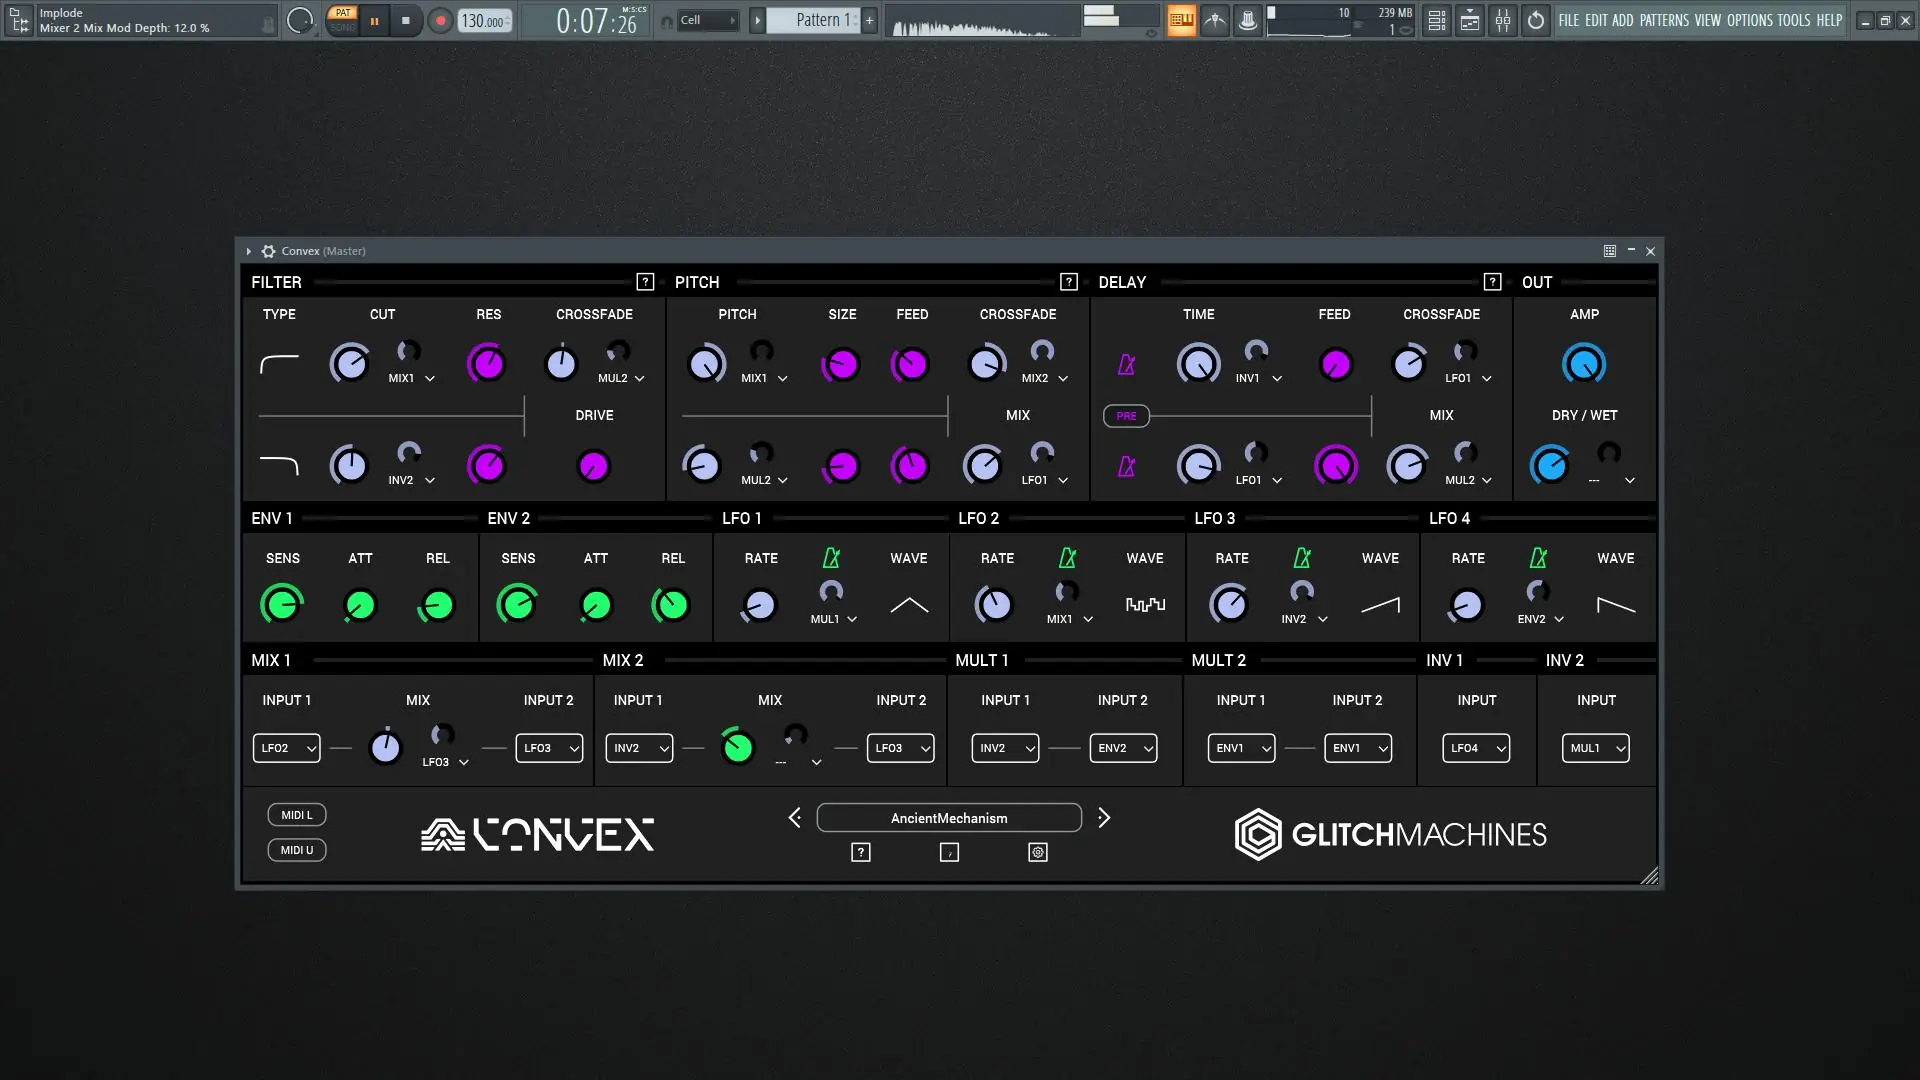Open MIX 1 INPUT 1 LFO2 dropdown

(286, 748)
